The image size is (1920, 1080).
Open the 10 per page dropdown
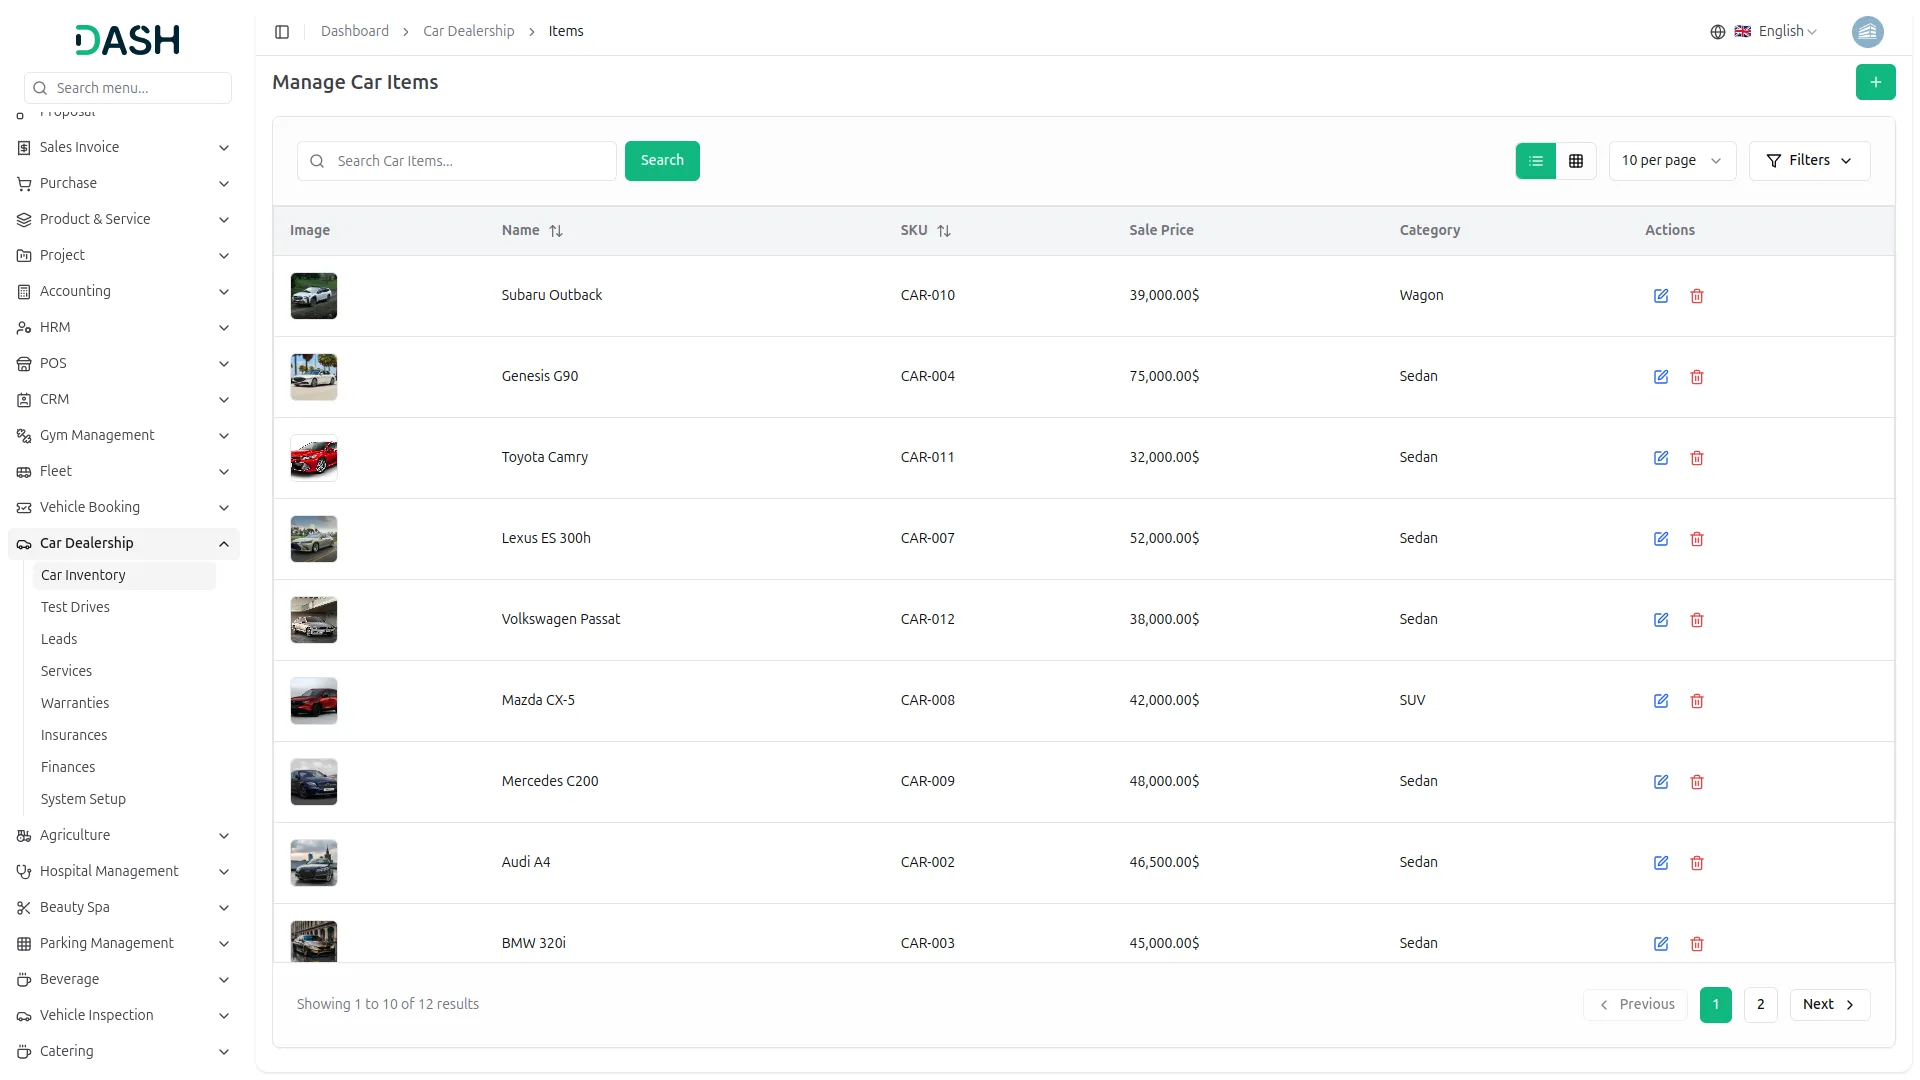(x=1671, y=161)
